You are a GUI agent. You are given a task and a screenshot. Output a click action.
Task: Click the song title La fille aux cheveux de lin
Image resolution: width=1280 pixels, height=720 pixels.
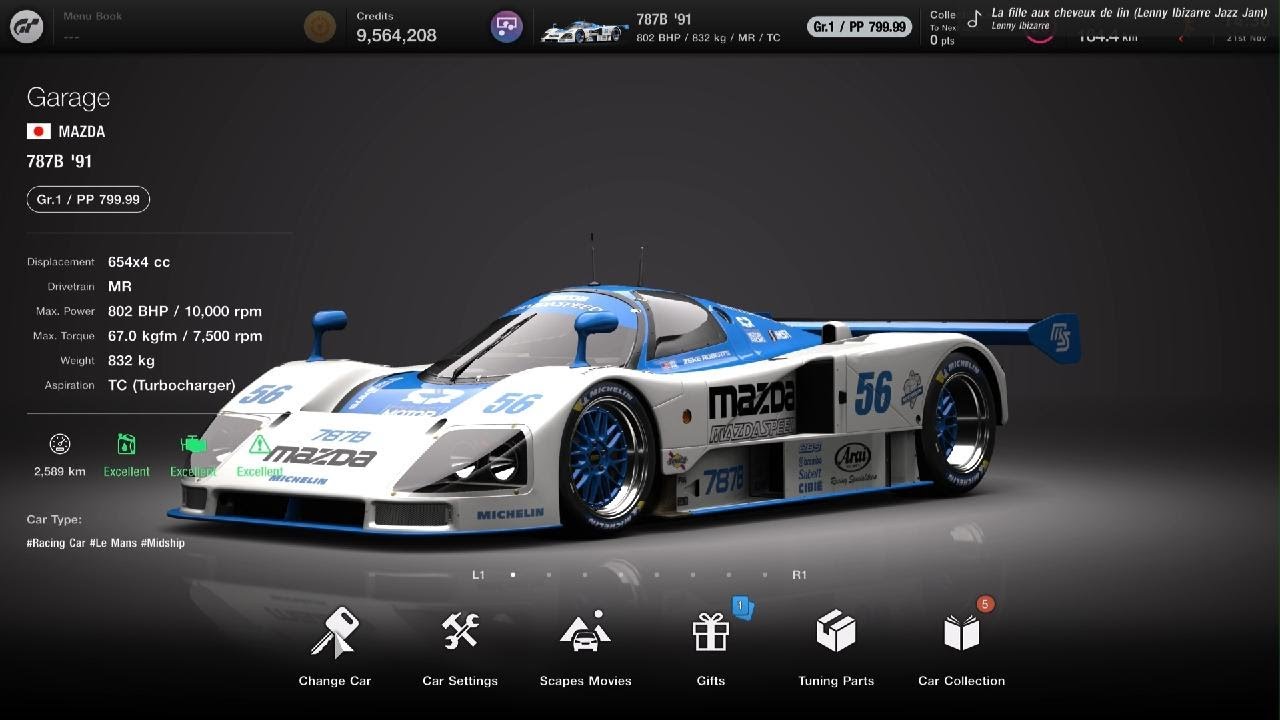[x=1129, y=13]
